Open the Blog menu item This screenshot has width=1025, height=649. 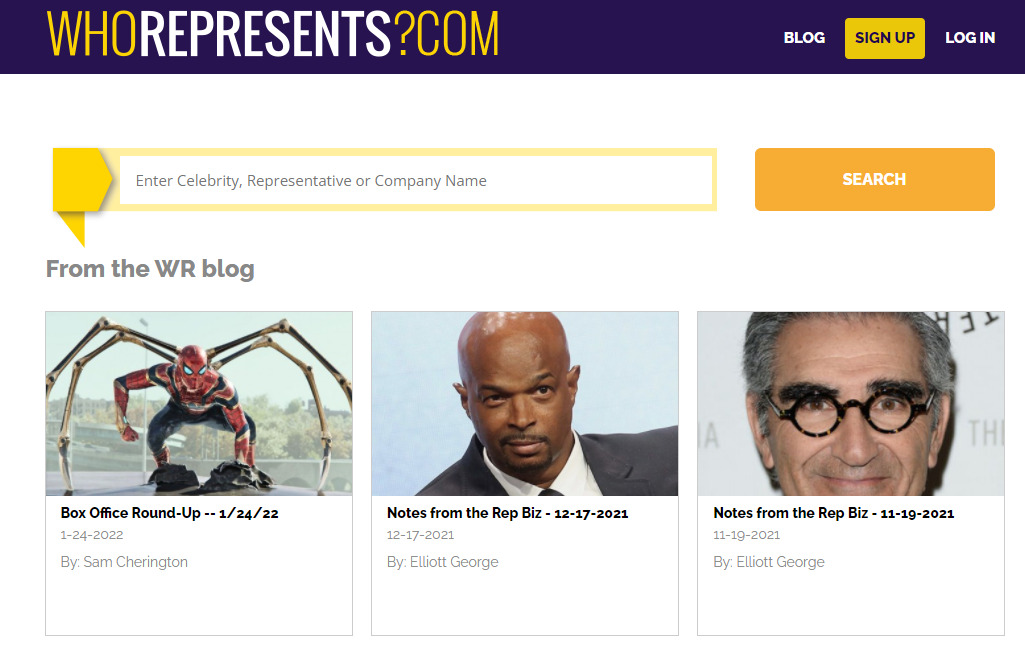click(804, 38)
